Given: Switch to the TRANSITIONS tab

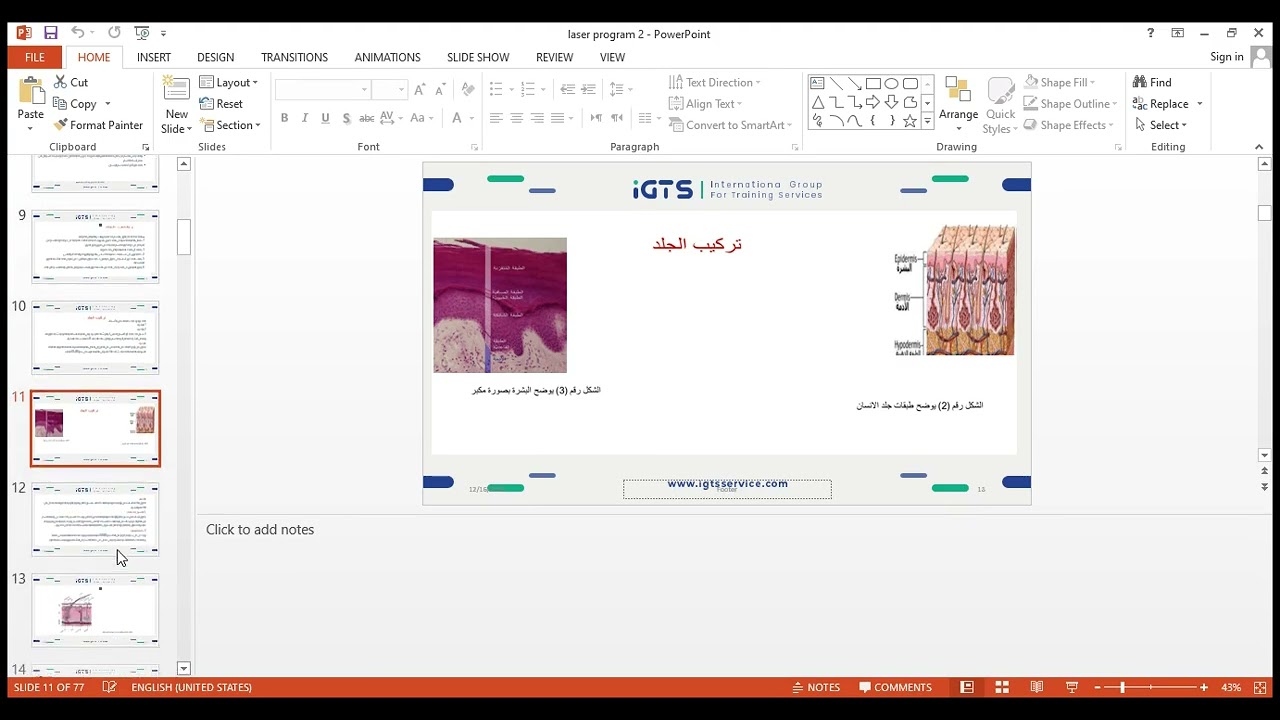Looking at the screenshot, I should tap(294, 57).
